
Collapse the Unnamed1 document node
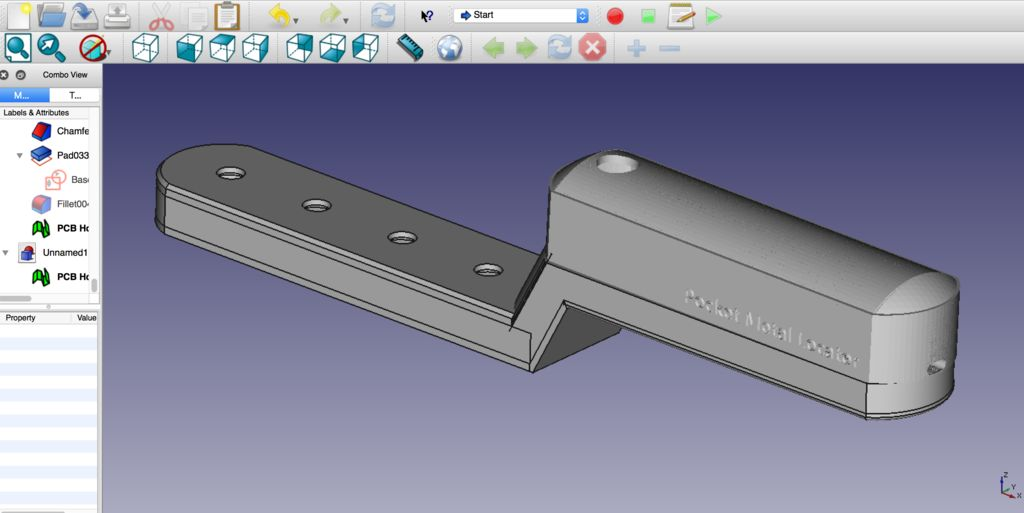6,253
